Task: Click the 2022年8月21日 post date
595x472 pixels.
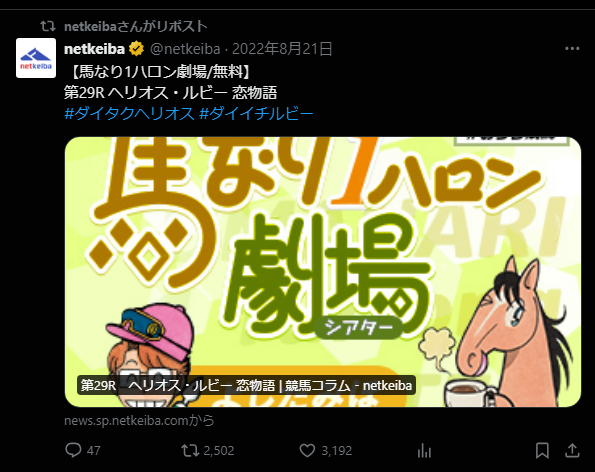Action: coord(282,49)
